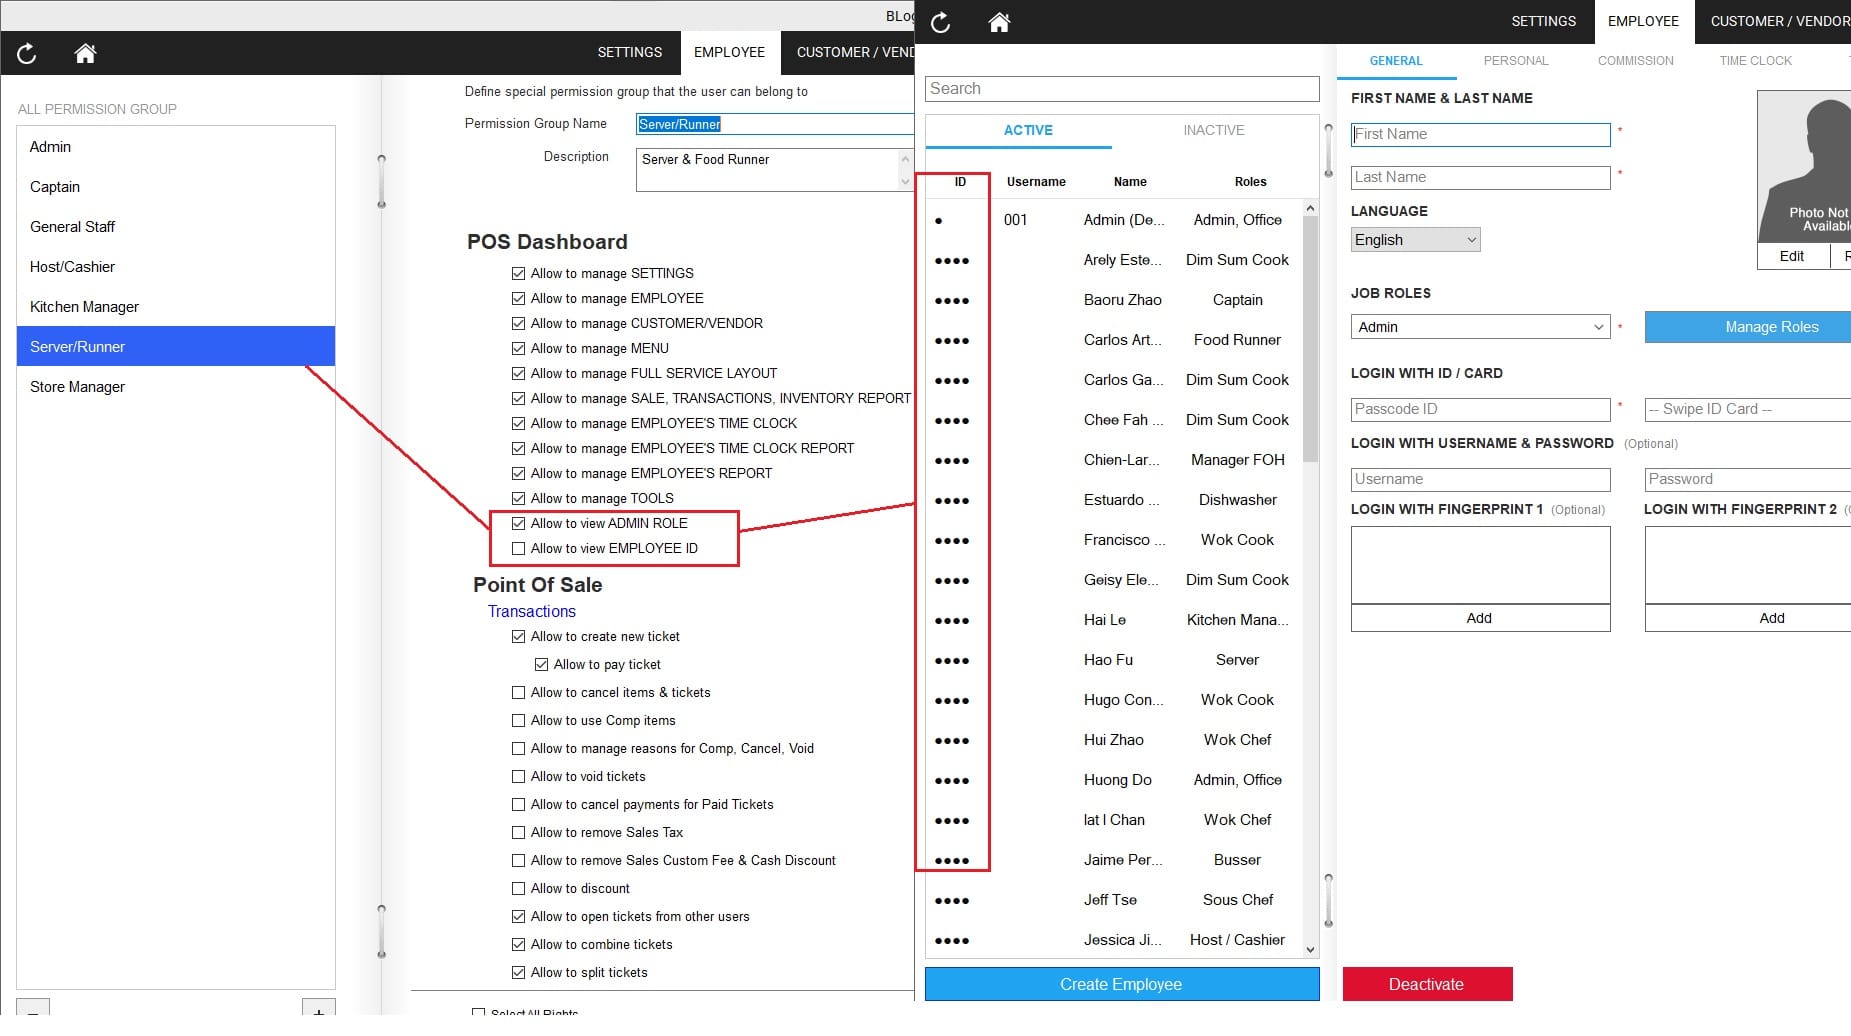The width and height of the screenshot is (1851, 1036).
Task: Go home using the left window's house icon
Action: 85,54
